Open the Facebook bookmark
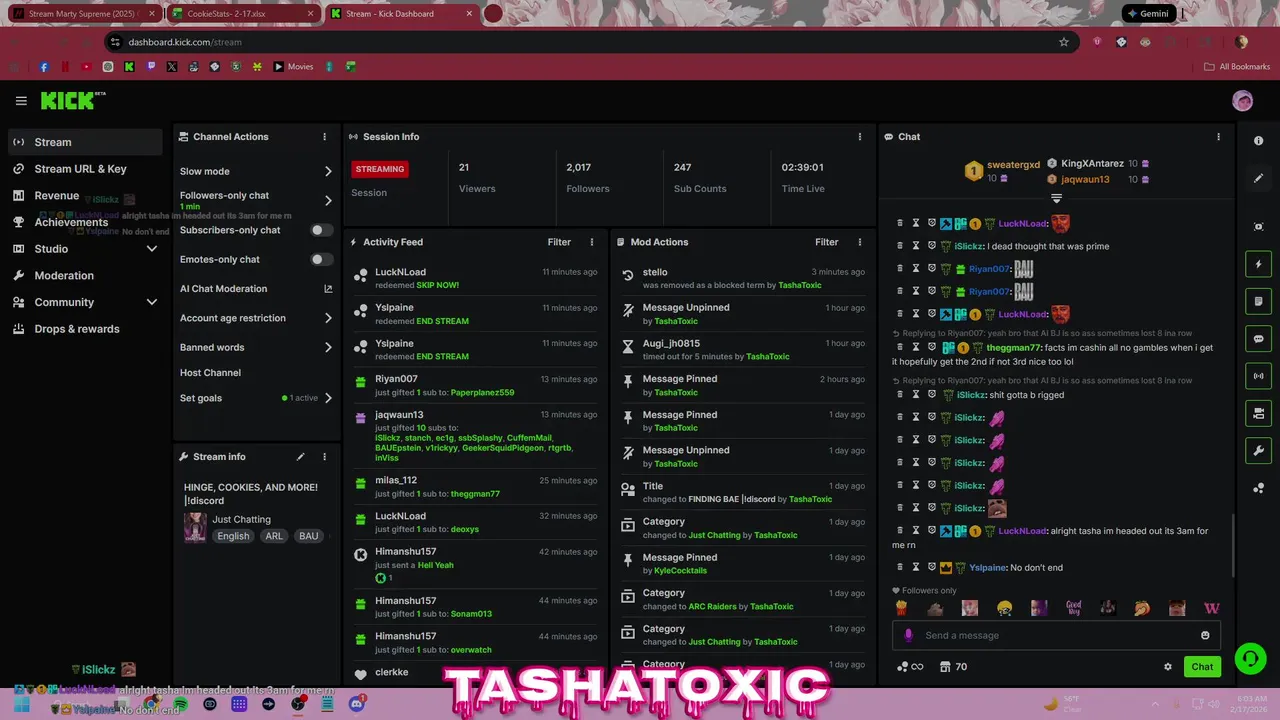The height and width of the screenshot is (720, 1280). click(x=44, y=67)
